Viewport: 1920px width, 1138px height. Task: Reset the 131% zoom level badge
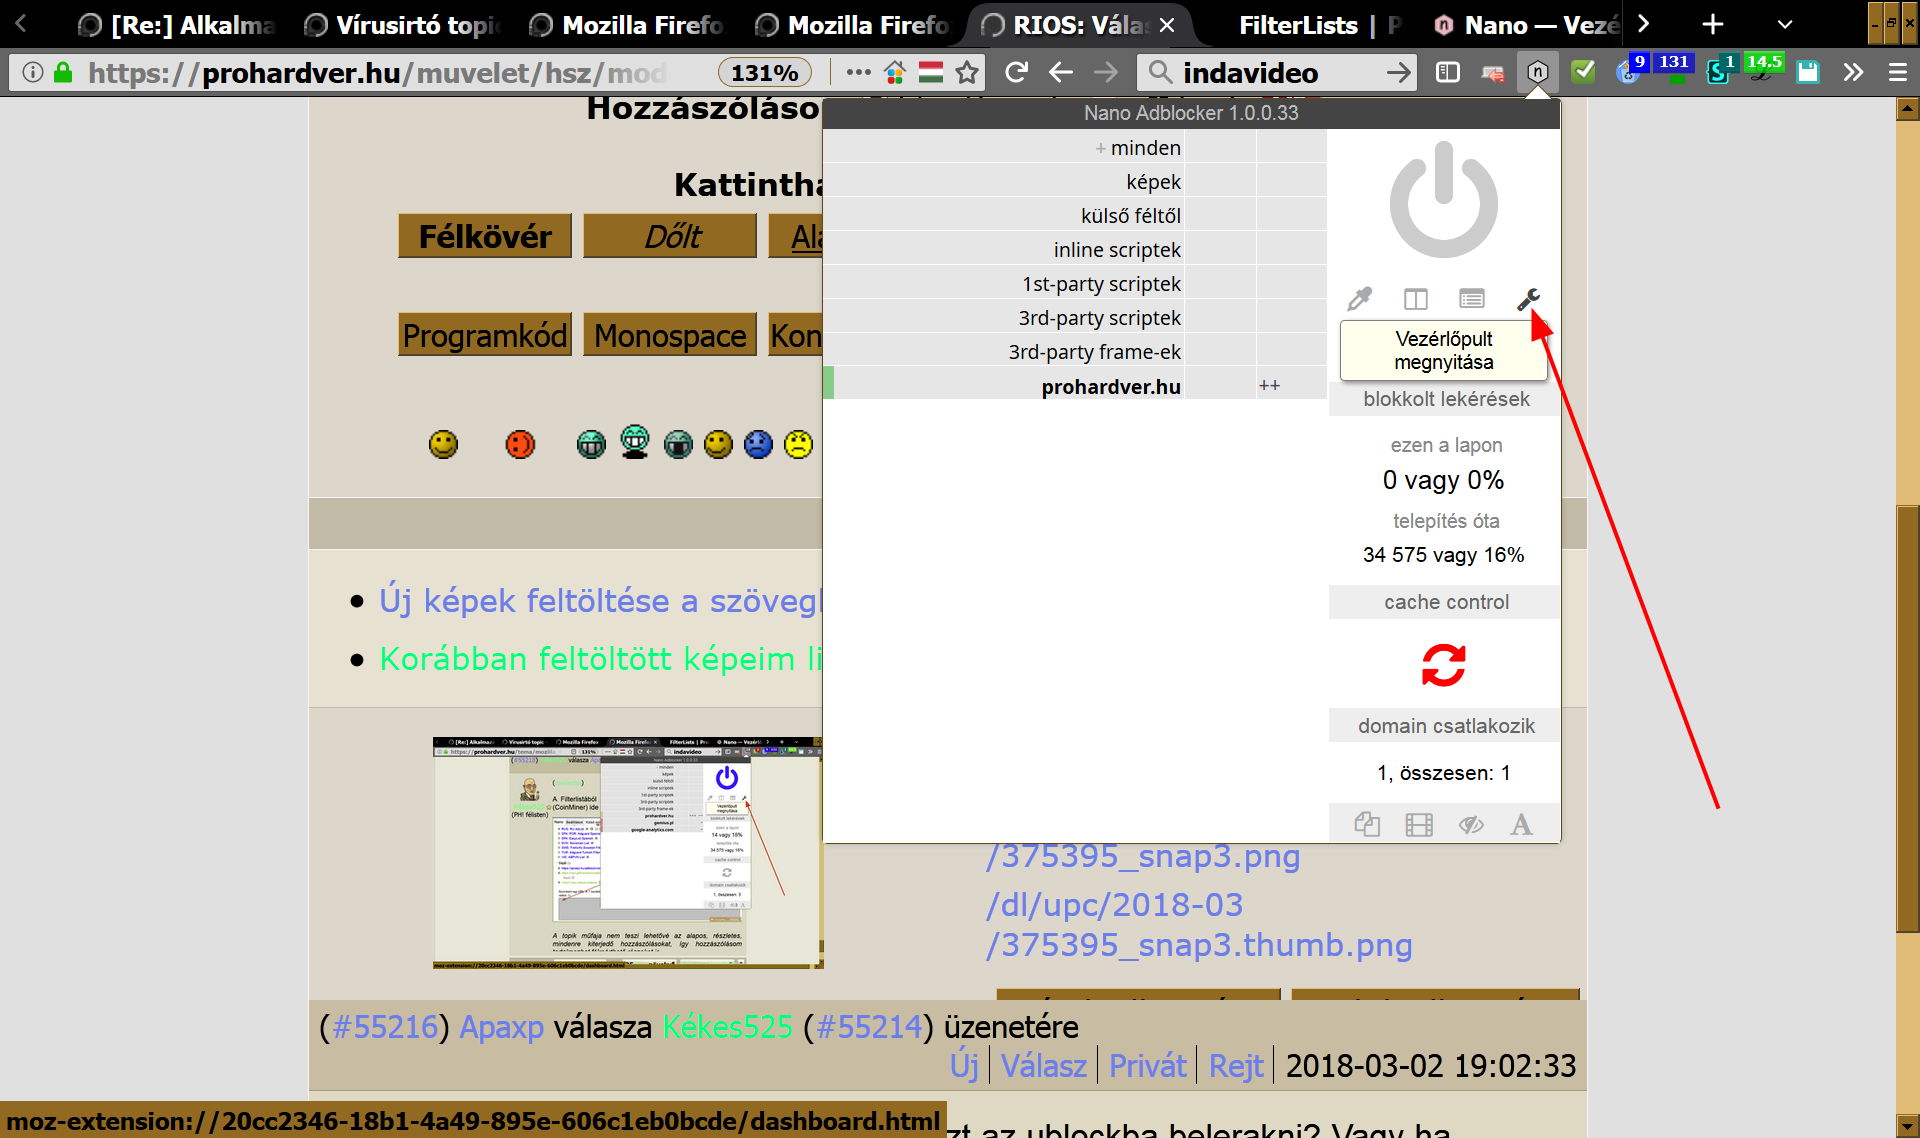(x=764, y=73)
